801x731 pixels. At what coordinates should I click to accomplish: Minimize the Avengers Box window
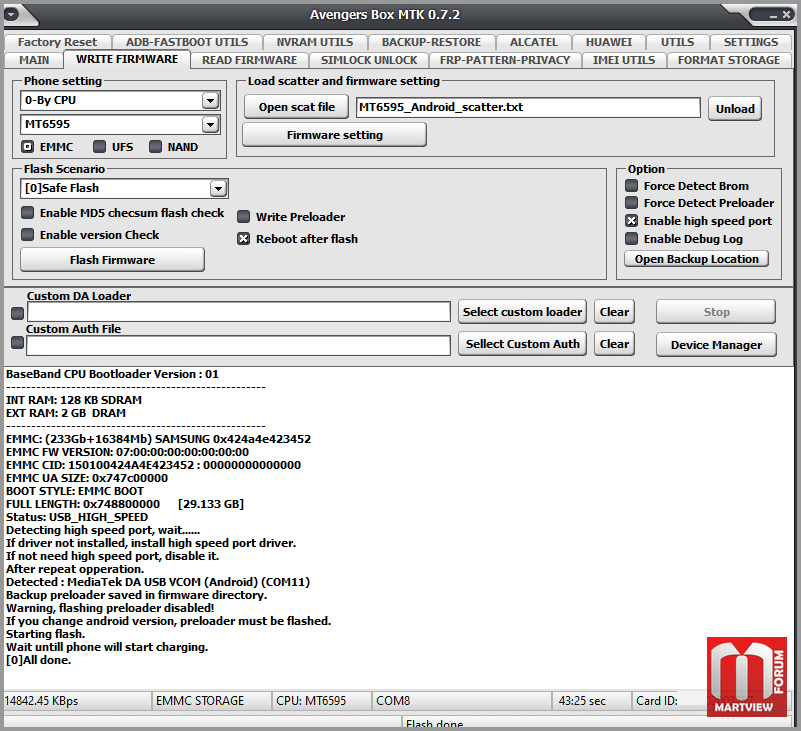(773, 16)
